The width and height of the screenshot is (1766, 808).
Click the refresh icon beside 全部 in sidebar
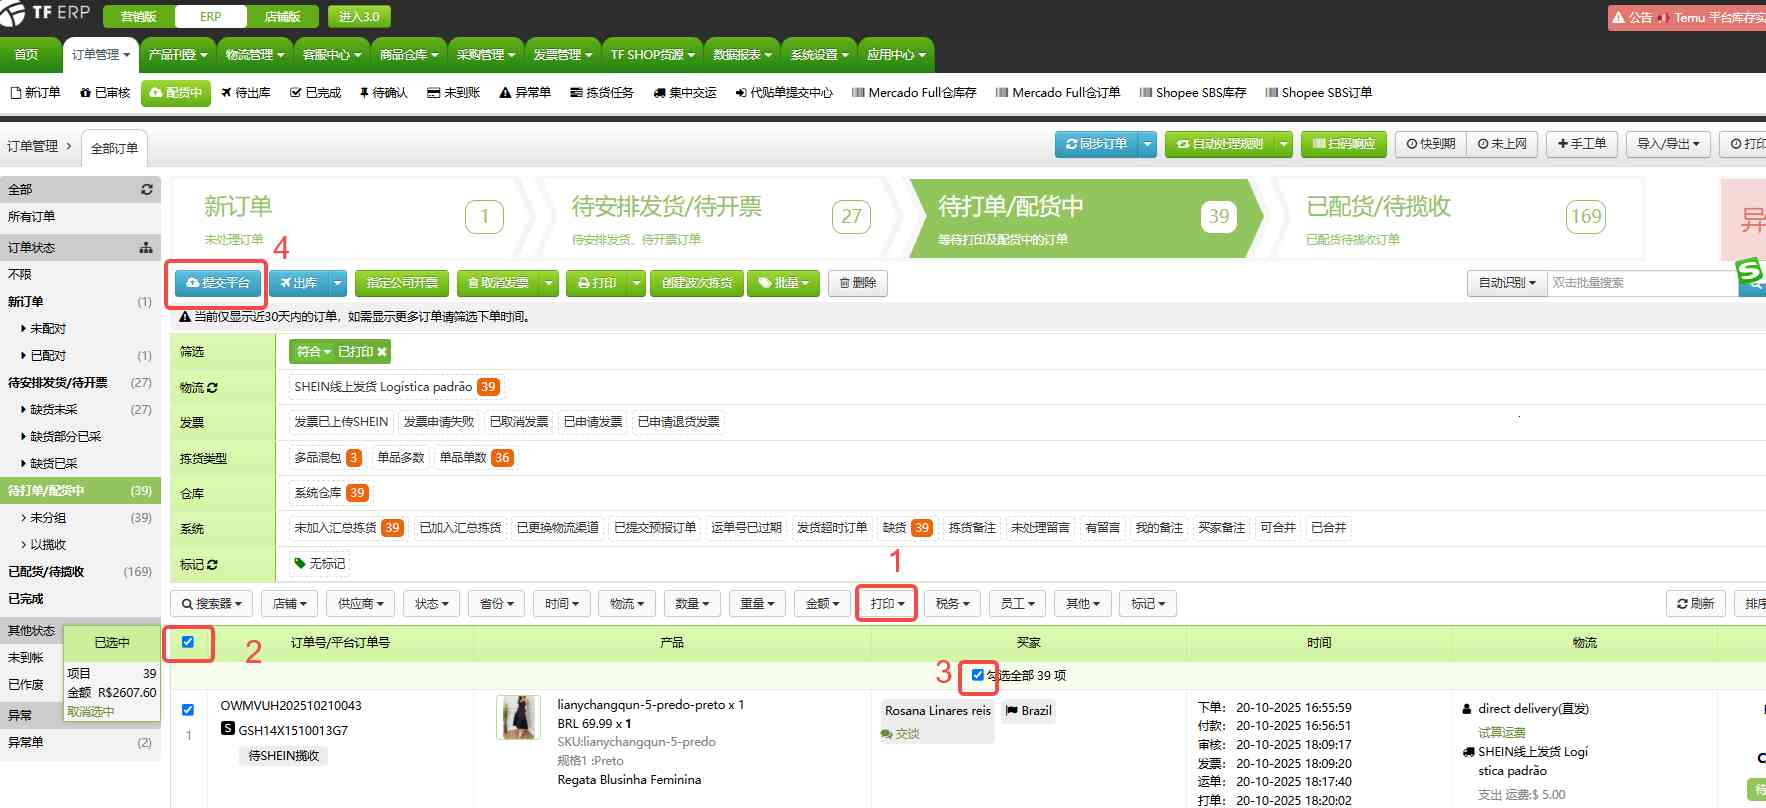147,189
